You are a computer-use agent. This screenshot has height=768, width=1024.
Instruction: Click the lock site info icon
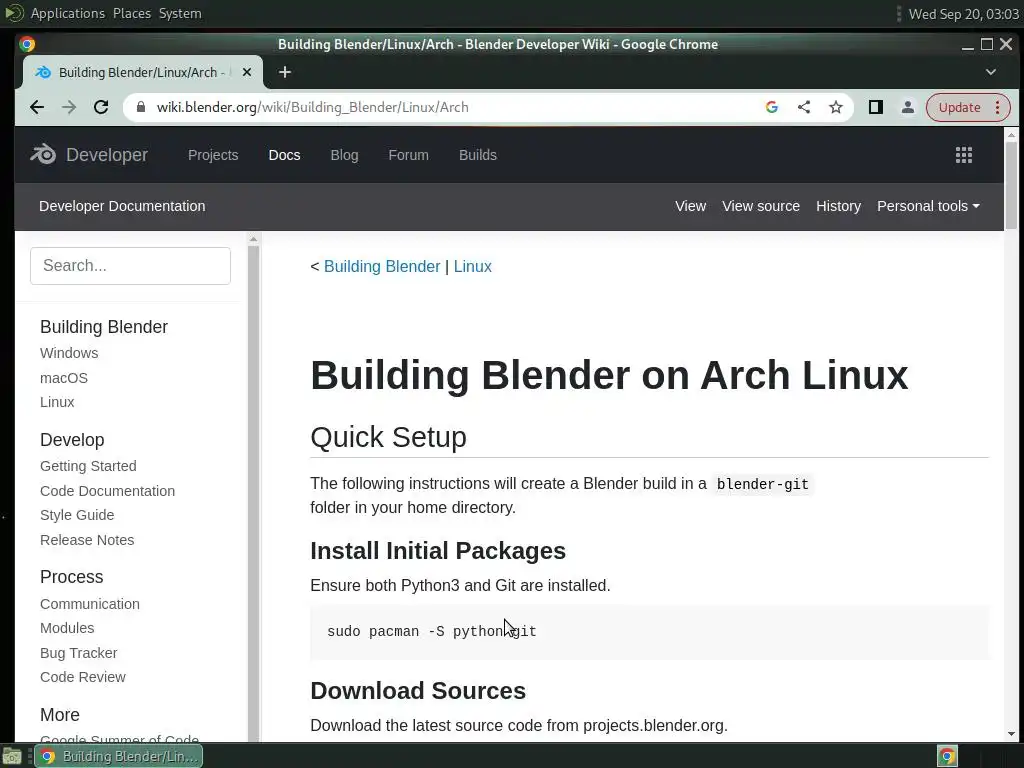[x=140, y=107]
